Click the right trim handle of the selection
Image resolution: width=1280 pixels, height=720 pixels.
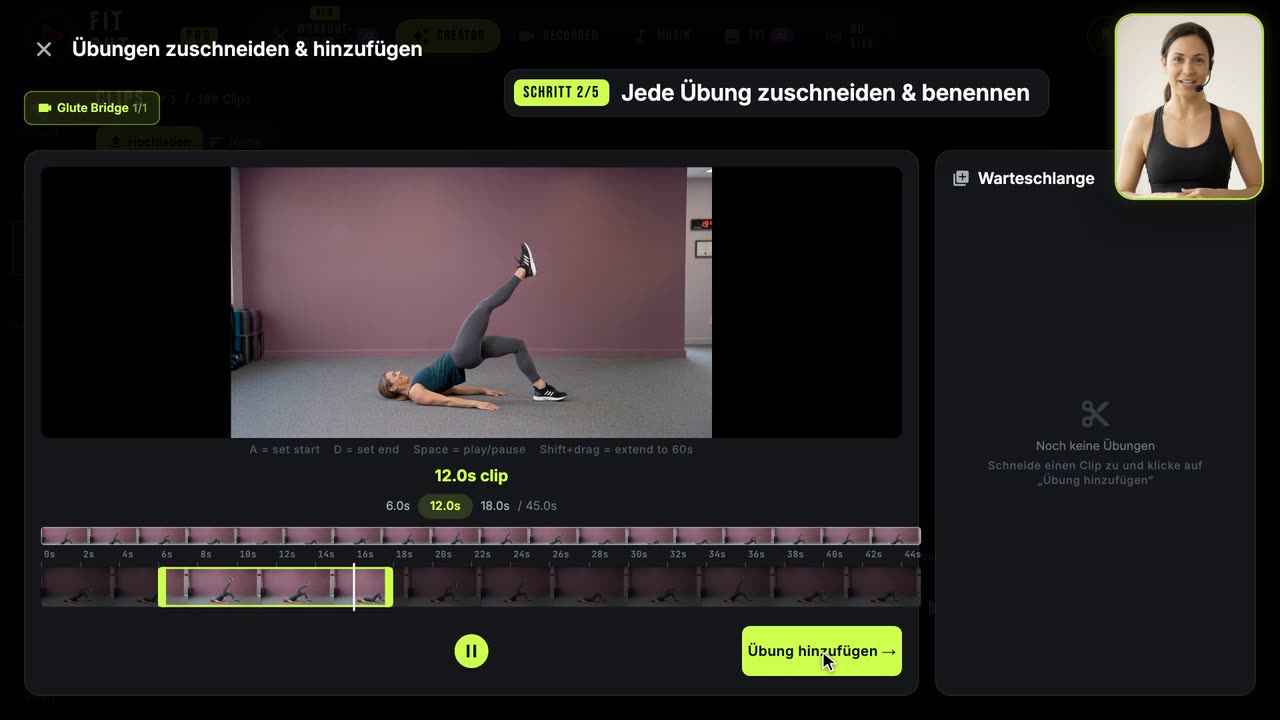point(389,587)
